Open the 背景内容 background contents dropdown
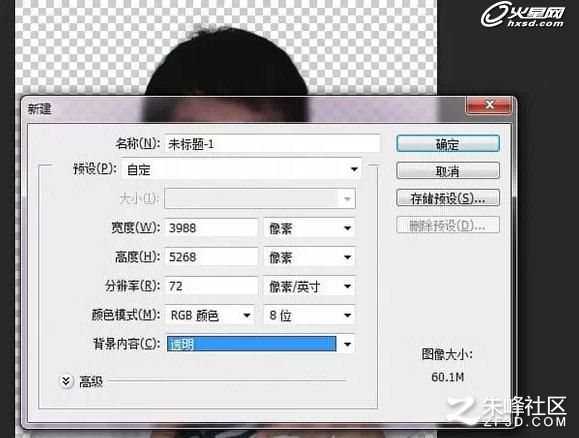The width and height of the screenshot is (579, 438). 261,344
